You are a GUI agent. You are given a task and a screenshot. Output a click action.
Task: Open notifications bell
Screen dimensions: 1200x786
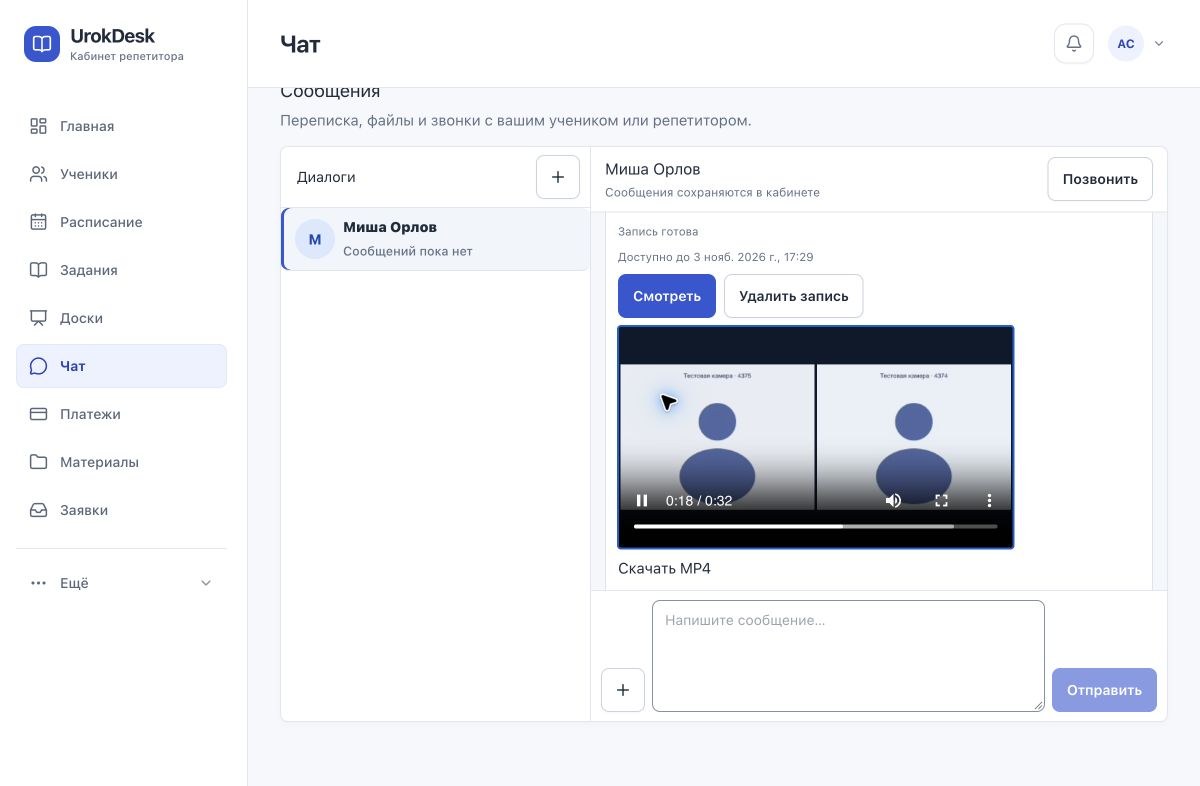[x=1074, y=44]
